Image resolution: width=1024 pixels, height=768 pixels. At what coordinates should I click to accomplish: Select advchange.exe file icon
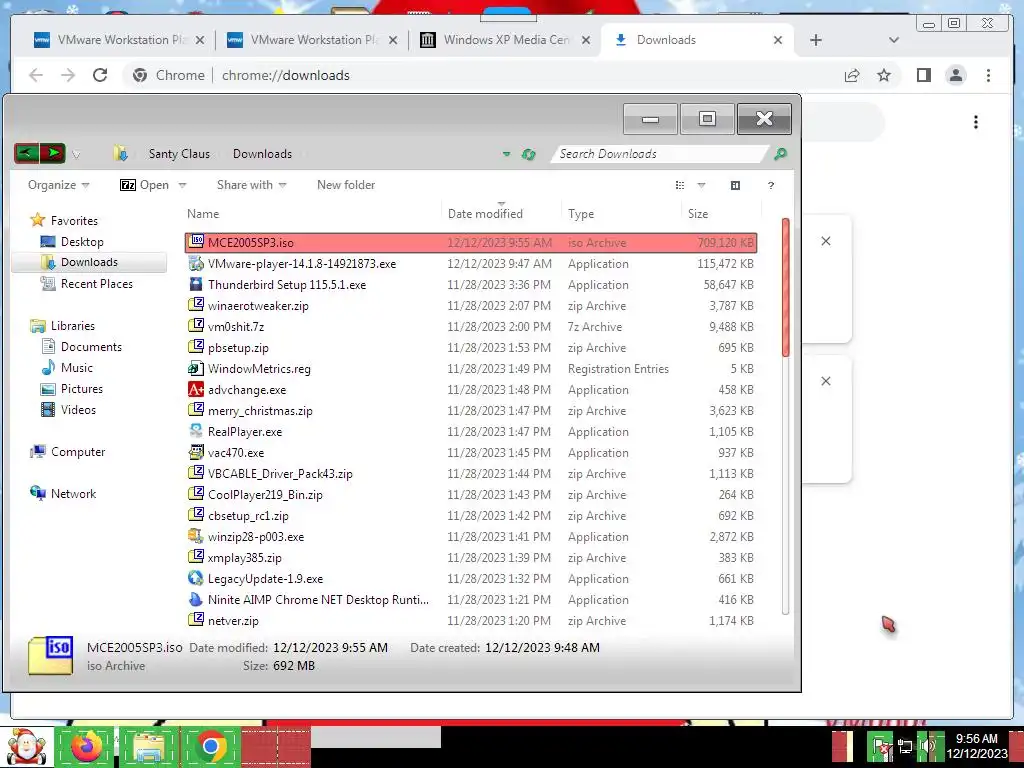[x=196, y=389]
